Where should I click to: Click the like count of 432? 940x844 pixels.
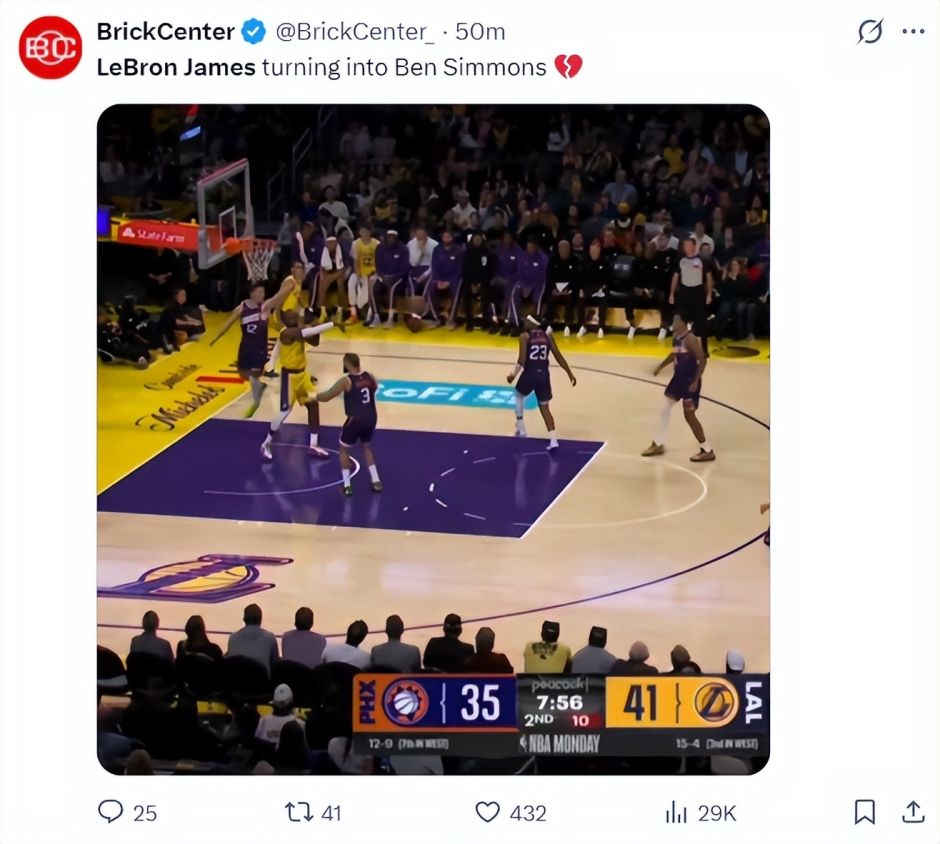[528, 812]
